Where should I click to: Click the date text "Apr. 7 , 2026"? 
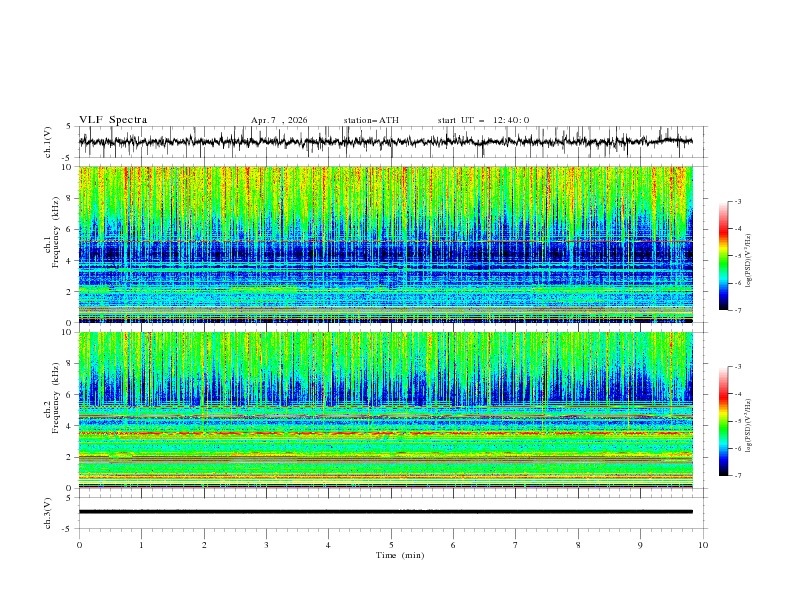point(279,120)
